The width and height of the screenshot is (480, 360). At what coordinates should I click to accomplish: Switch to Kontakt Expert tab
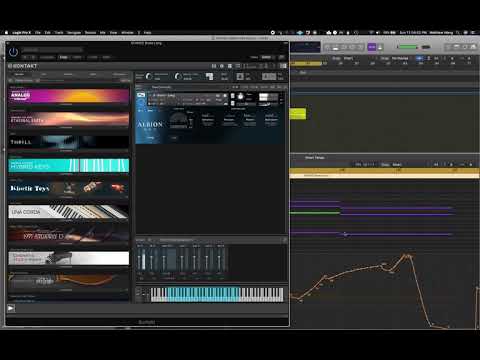93,74
